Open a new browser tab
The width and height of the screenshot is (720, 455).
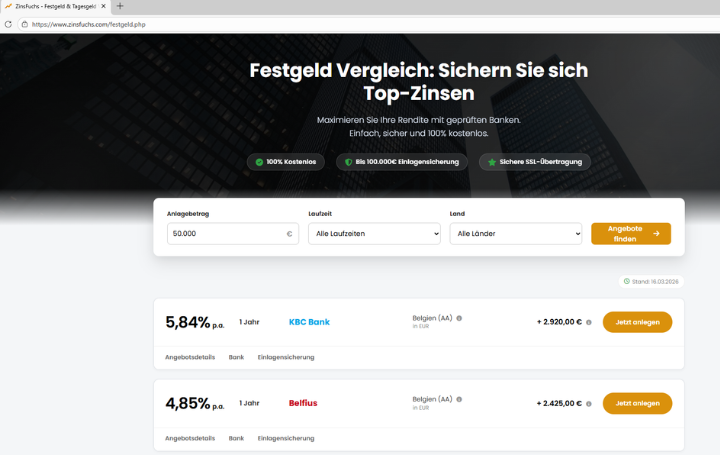[x=120, y=6]
